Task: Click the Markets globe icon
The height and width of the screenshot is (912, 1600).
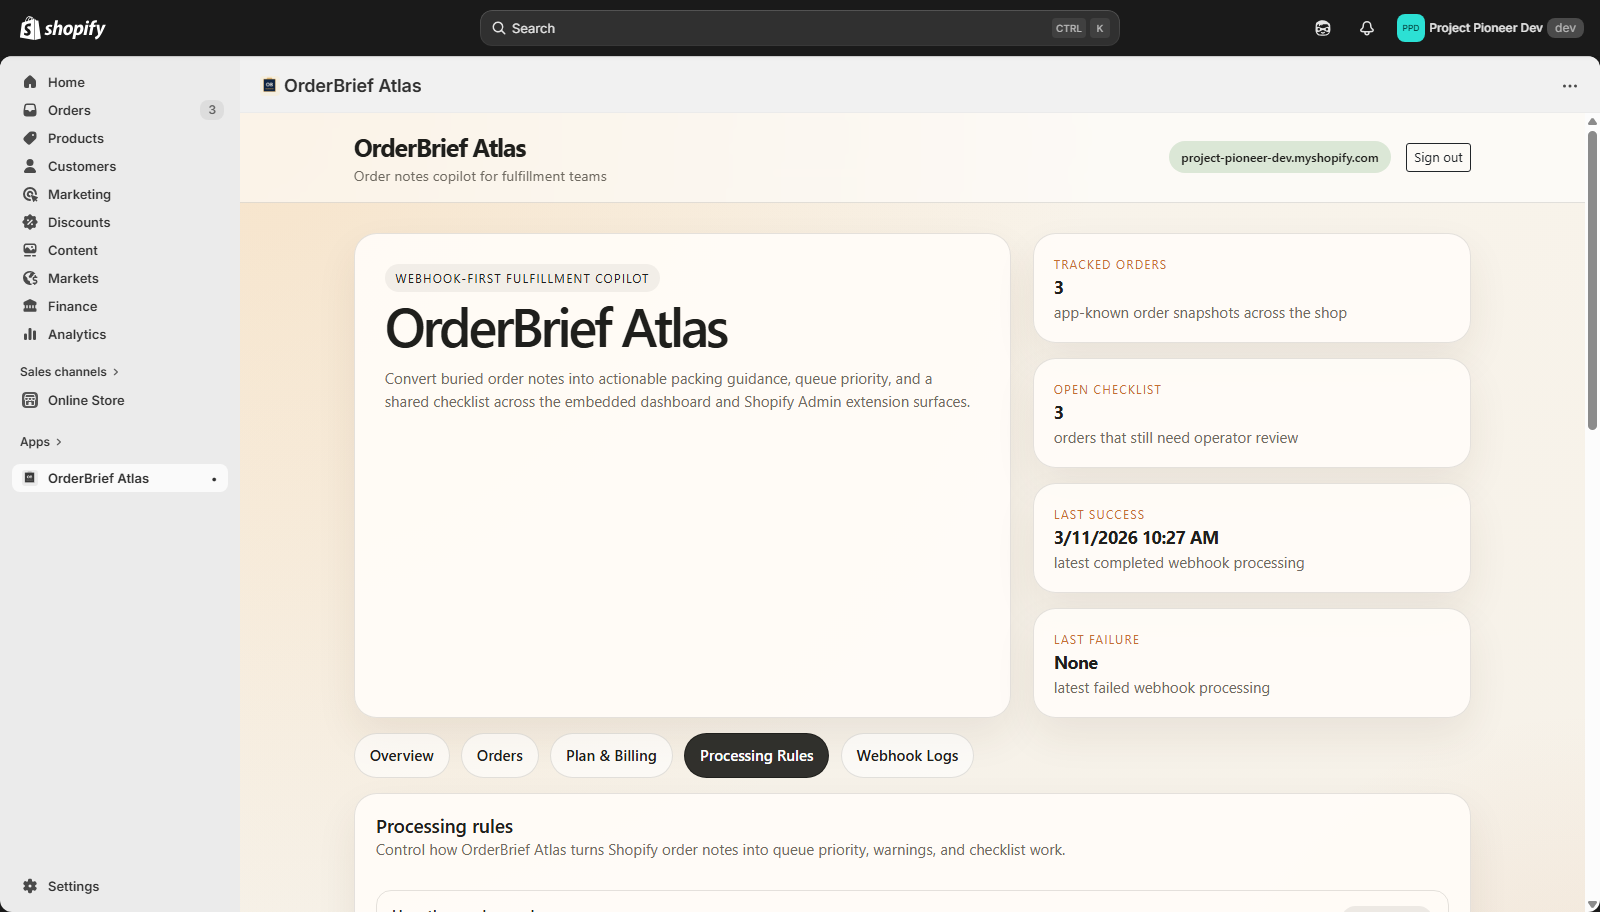Action: (30, 278)
